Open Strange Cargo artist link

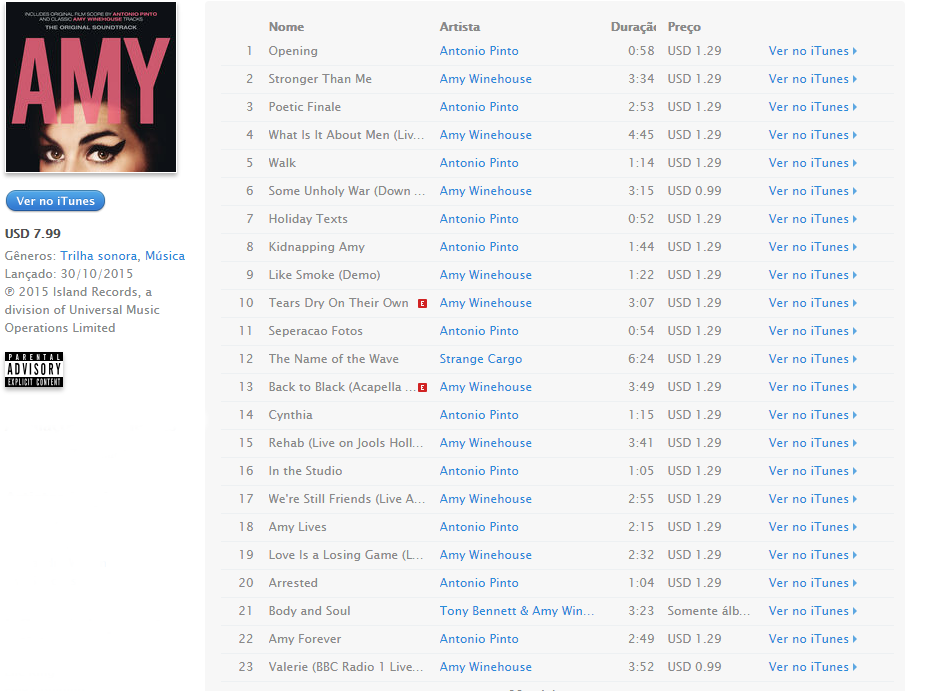(481, 359)
